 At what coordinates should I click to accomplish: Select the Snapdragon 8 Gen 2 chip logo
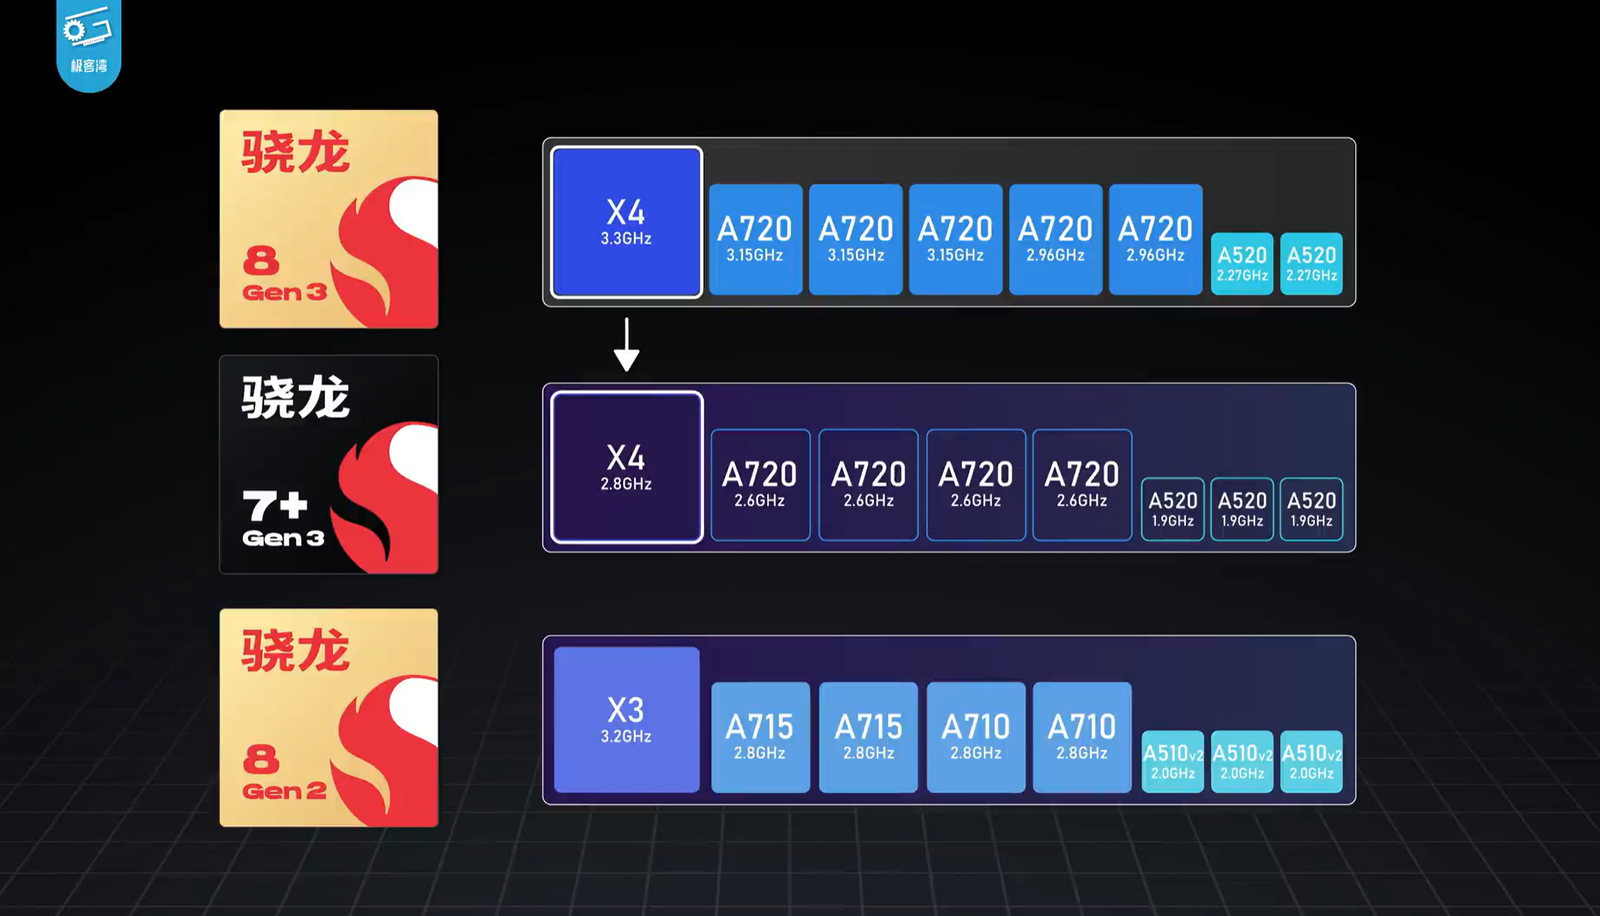(329, 718)
